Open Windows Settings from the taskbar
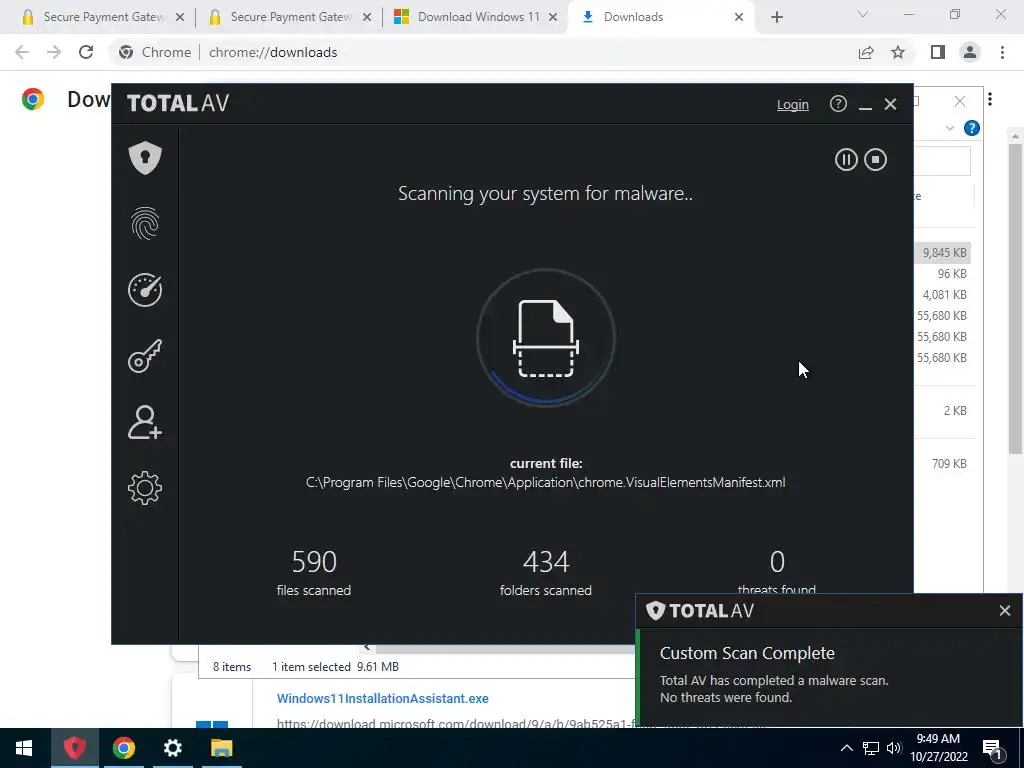The height and width of the screenshot is (768, 1024). tap(172, 748)
